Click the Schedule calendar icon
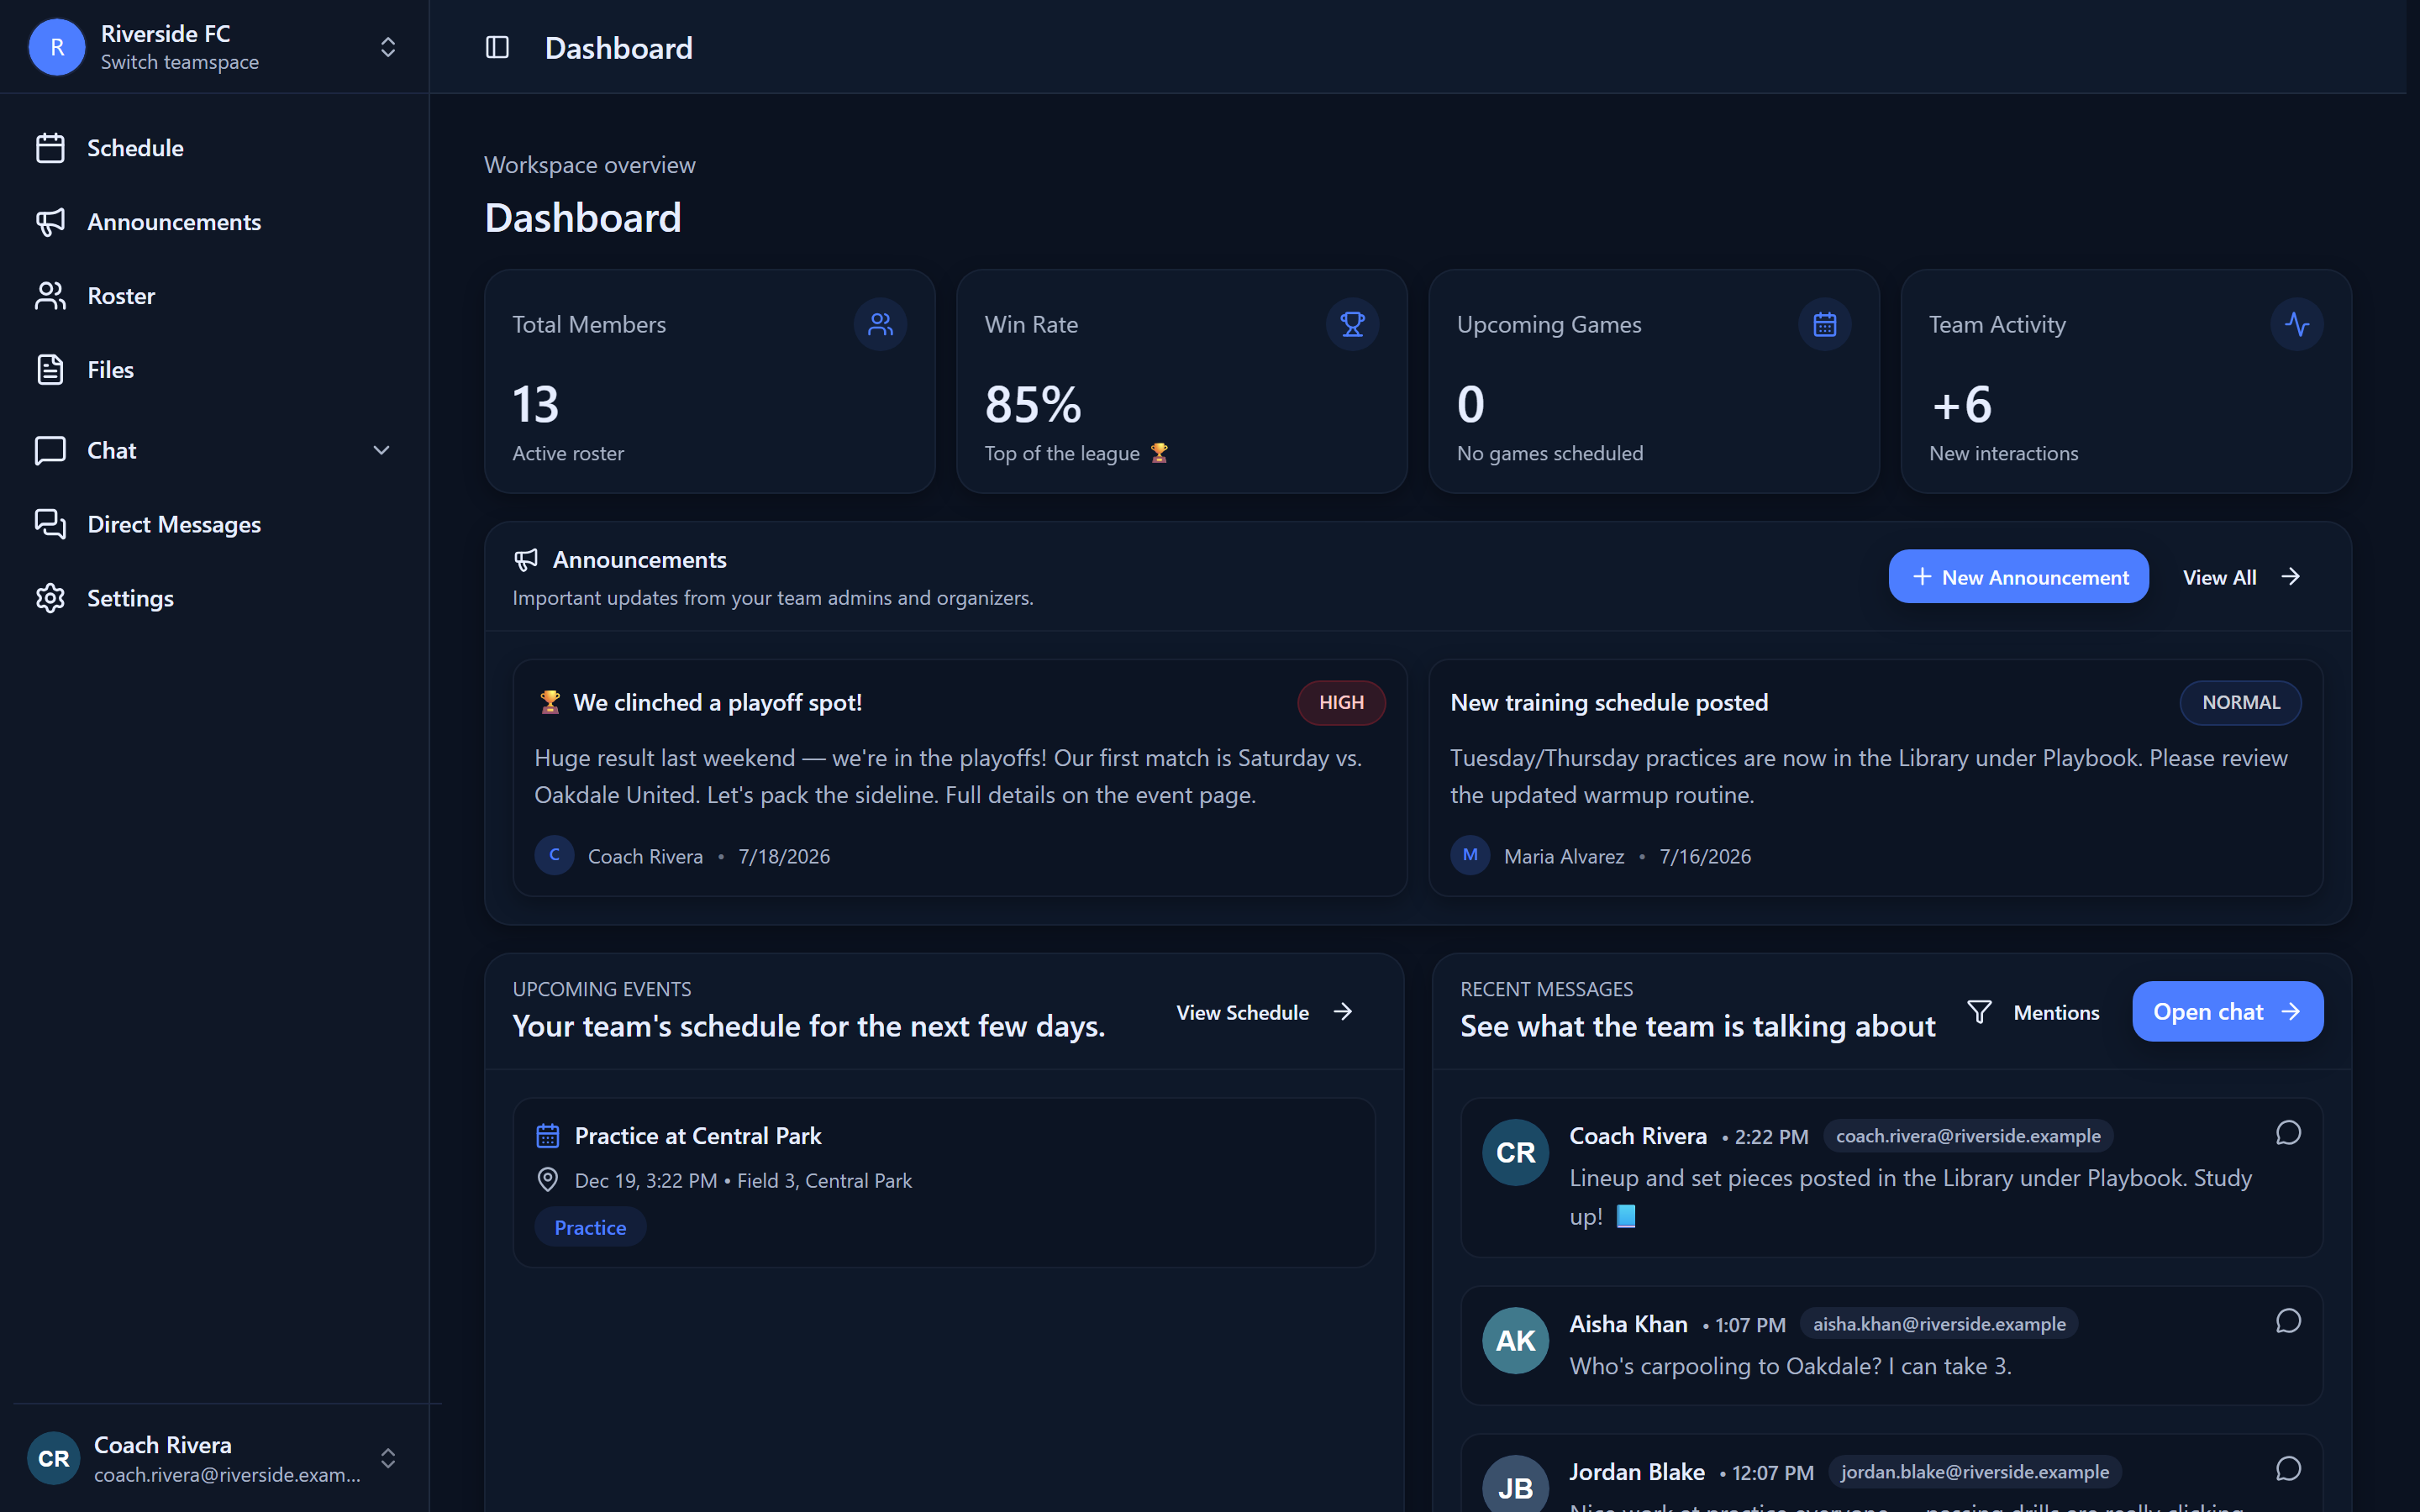Image resolution: width=2420 pixels, height=1512 pixels. coord(50,148)
